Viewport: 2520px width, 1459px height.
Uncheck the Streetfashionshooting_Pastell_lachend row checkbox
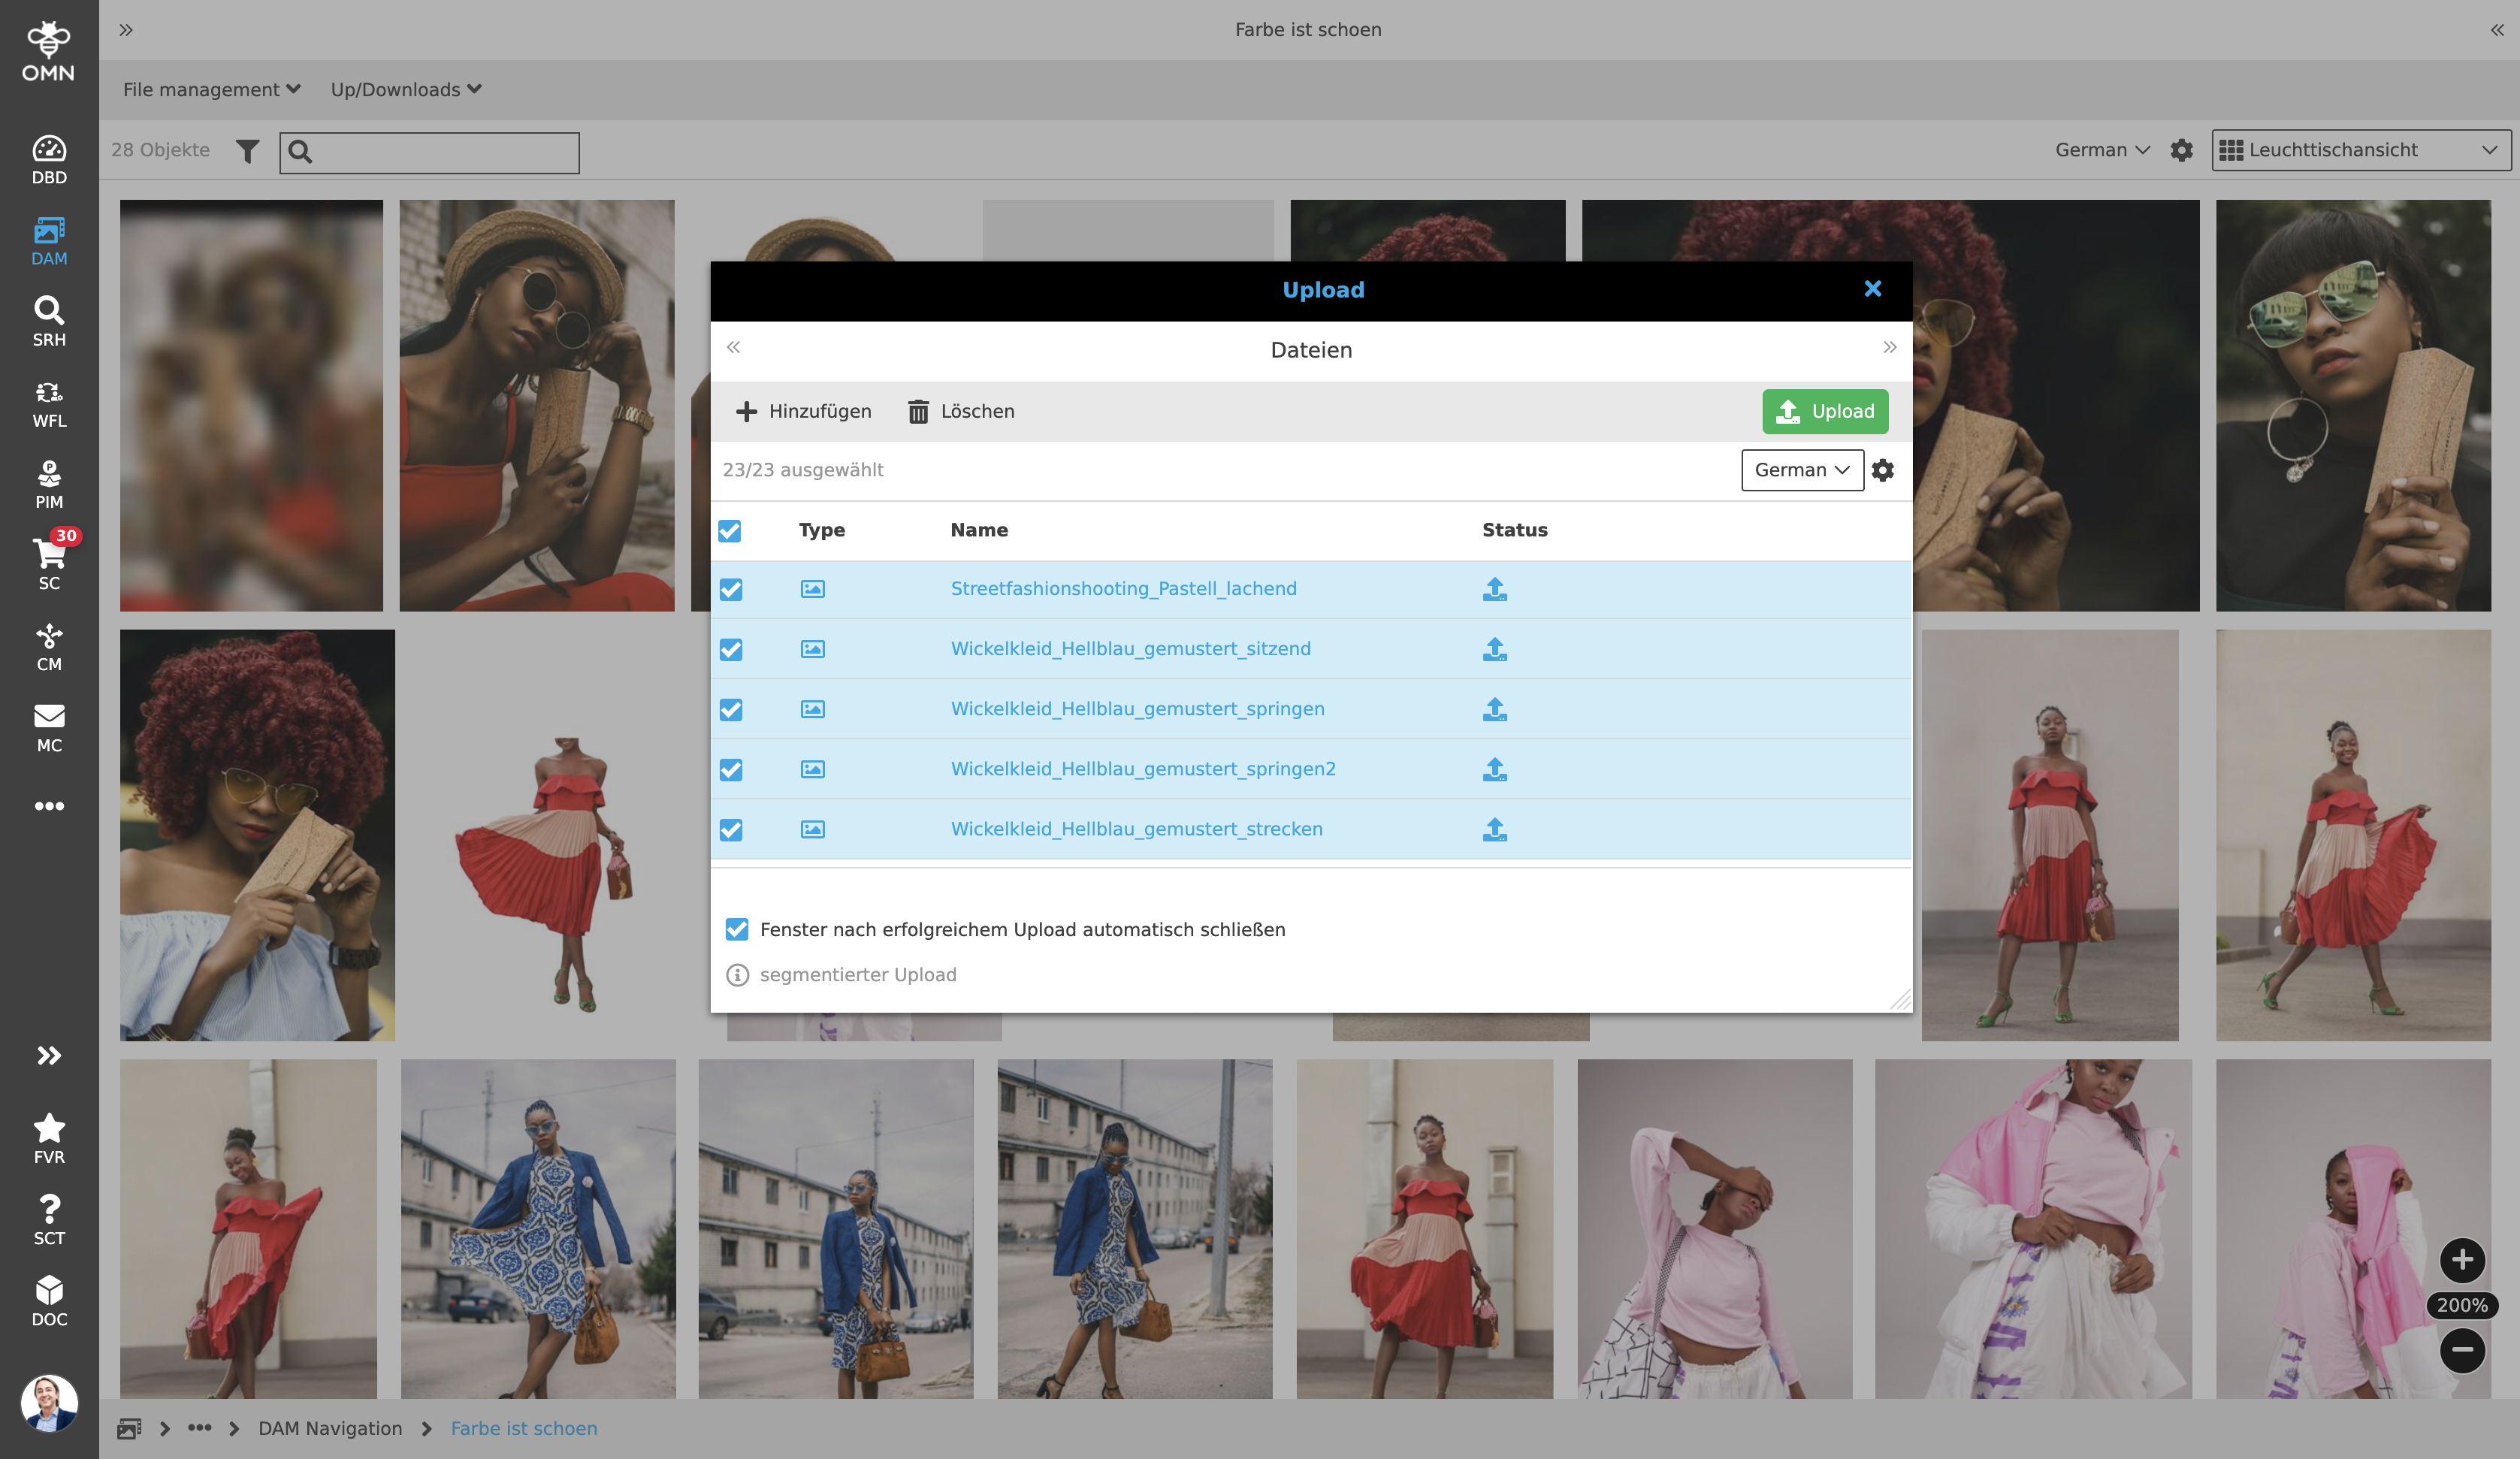(x=731, y=589)
